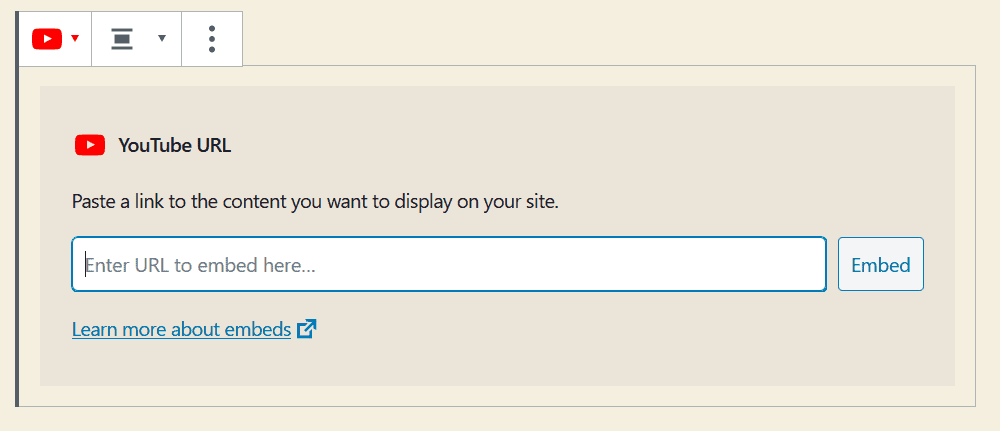Open the three-dot more options menu
The height and width of the screenshot is (431, 1000).
tap(212, 39)
